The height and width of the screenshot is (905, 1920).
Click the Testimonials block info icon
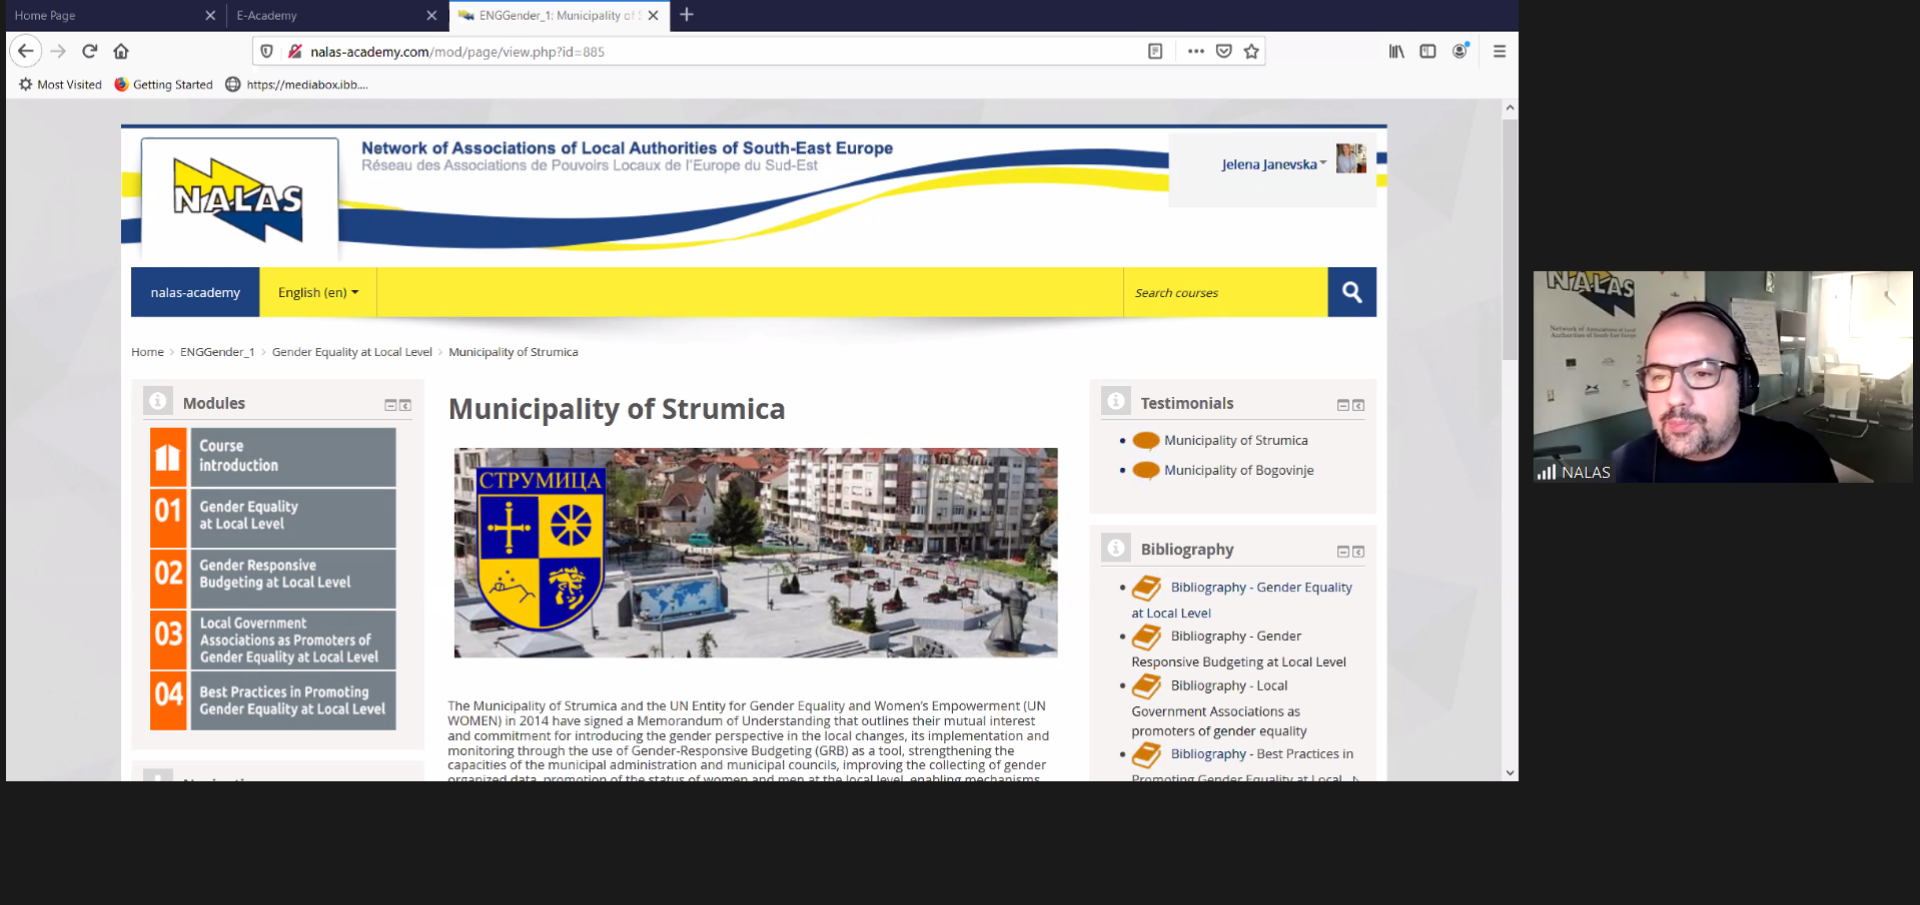coord(1116,401)
